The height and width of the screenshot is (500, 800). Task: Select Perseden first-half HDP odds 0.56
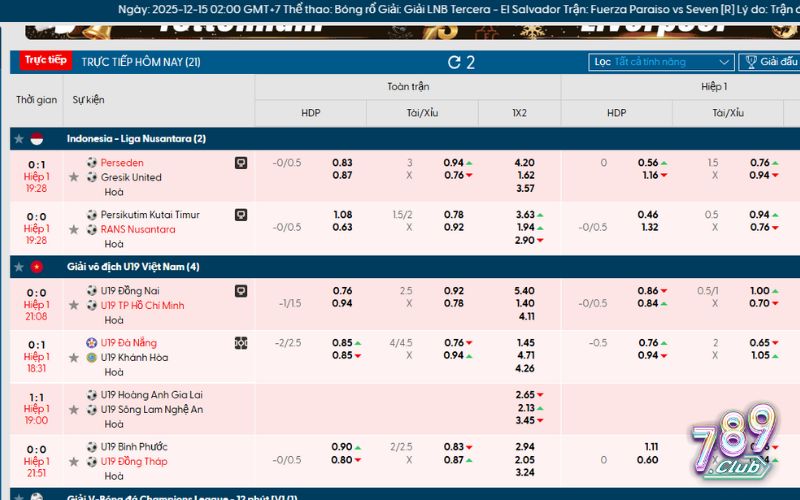coord(648,162)
